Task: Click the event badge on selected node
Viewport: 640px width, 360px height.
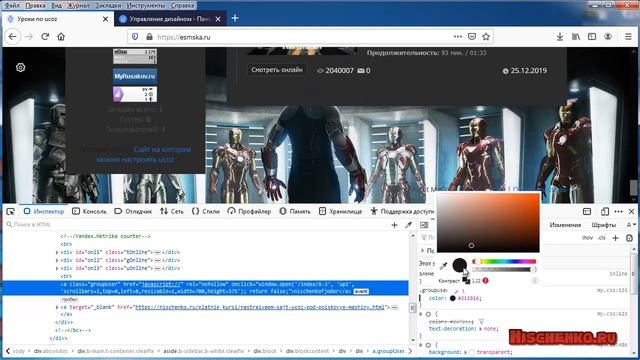Action: click(361, 291)
